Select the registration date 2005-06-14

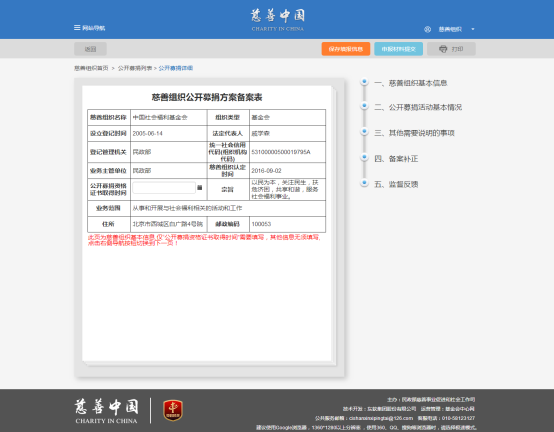tap(147, 134)
